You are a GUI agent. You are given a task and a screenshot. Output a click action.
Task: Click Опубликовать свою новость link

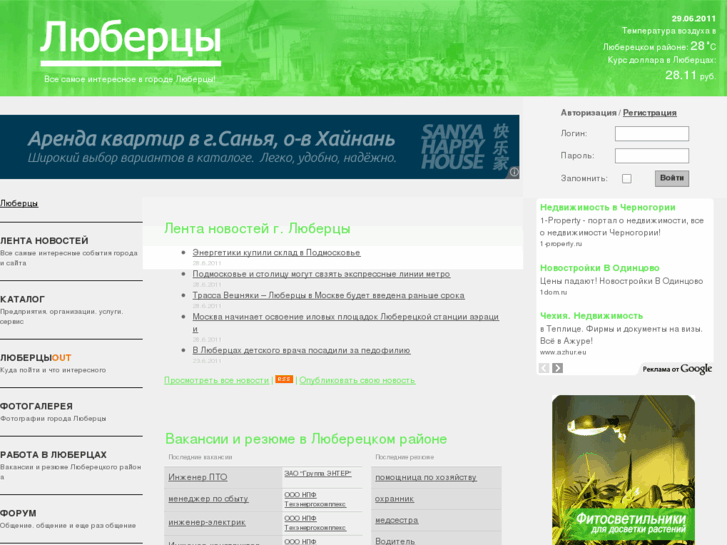coord(357,380)
